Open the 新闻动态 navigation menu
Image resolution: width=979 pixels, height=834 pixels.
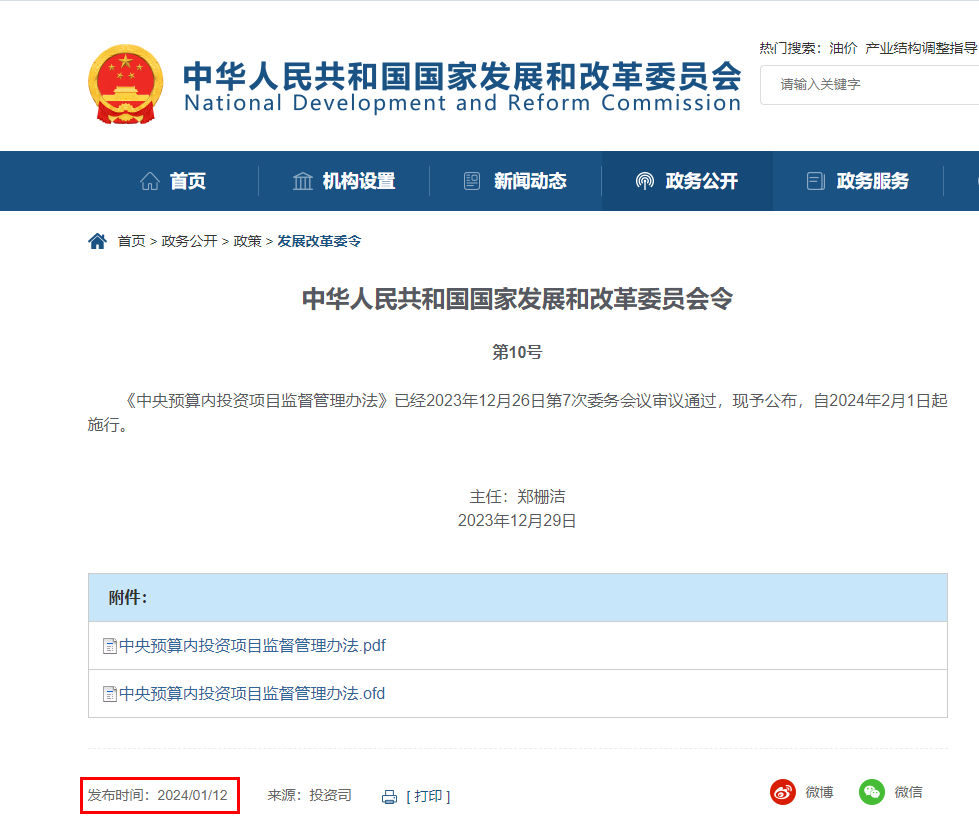pos(531,181)
